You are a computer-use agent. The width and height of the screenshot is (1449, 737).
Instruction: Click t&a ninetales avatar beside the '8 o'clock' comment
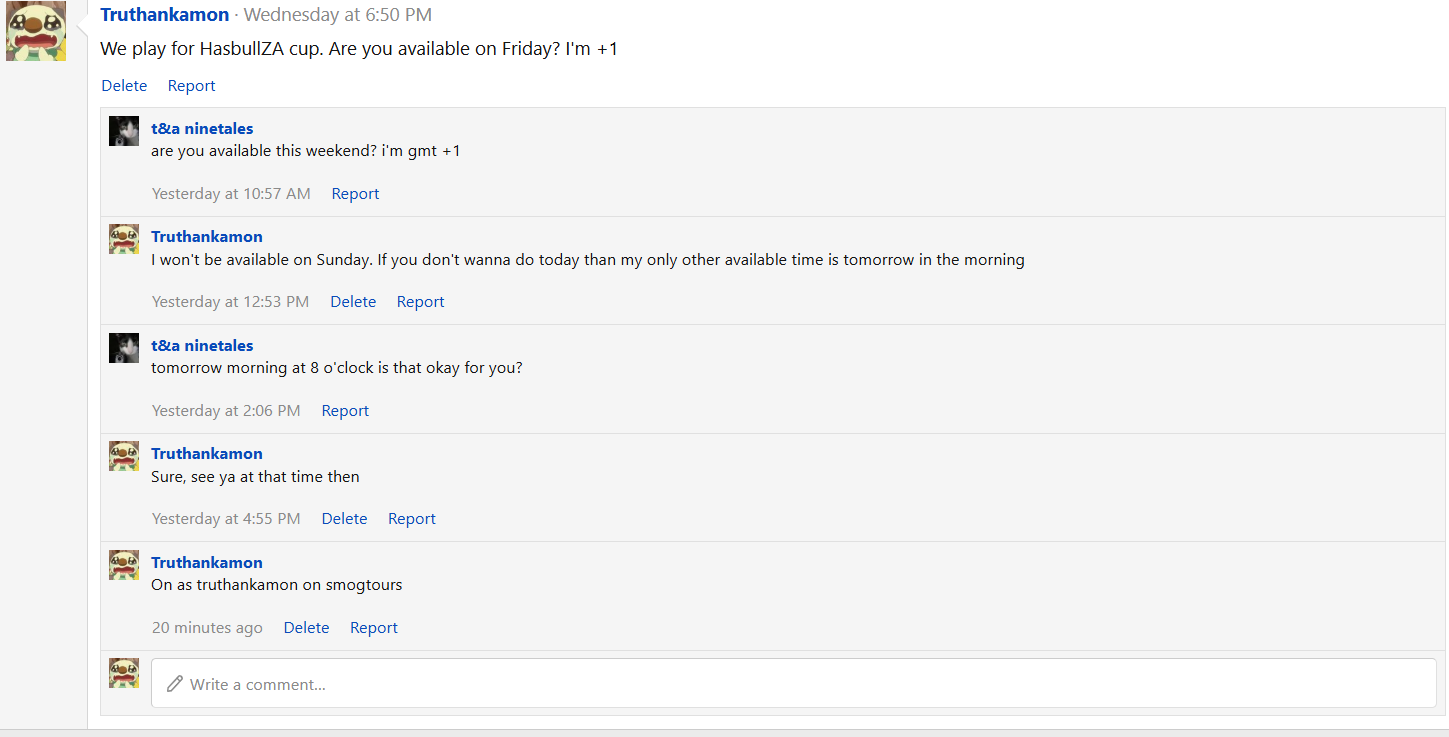pyautogui.click(x=124, y=348)
